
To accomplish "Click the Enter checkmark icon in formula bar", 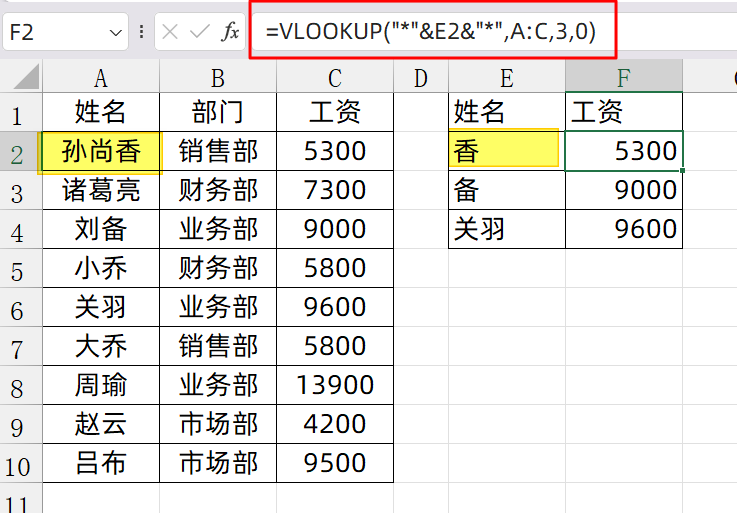I will point(199,32).
